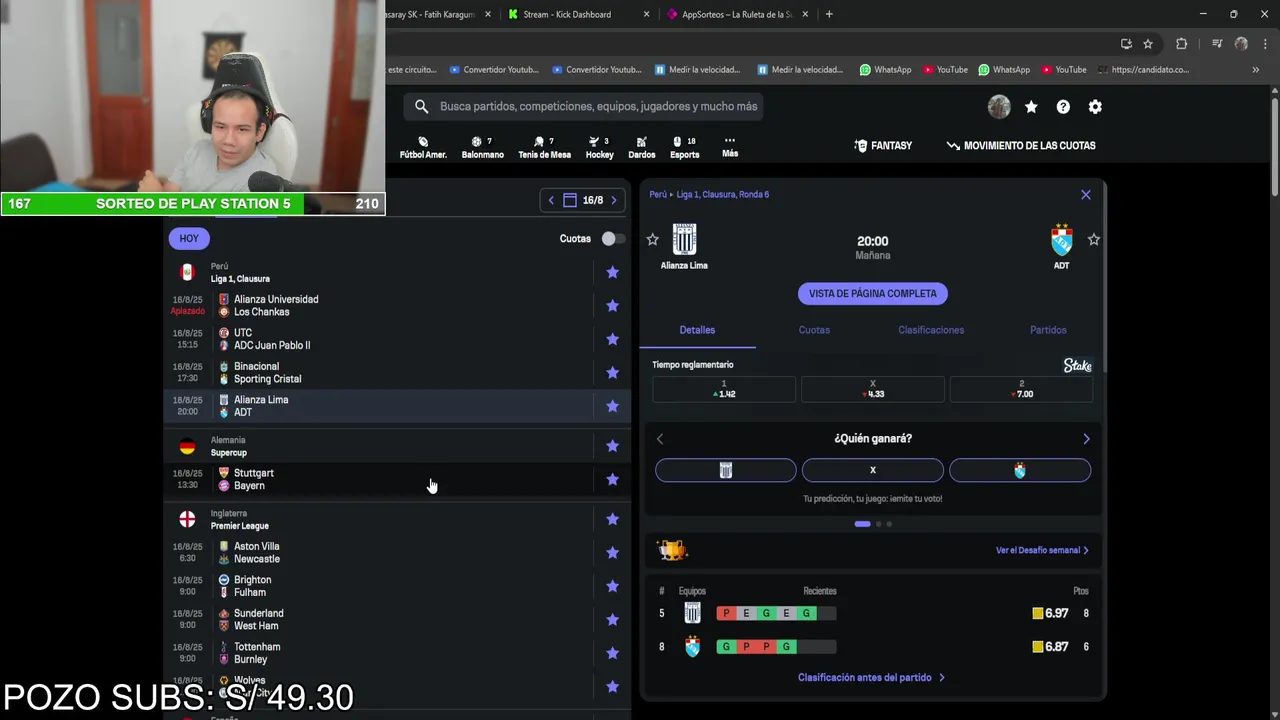The width and height of the screenshot is (1280, 720).
Task: Open the FANTASY section
Action: click(883, 146)
